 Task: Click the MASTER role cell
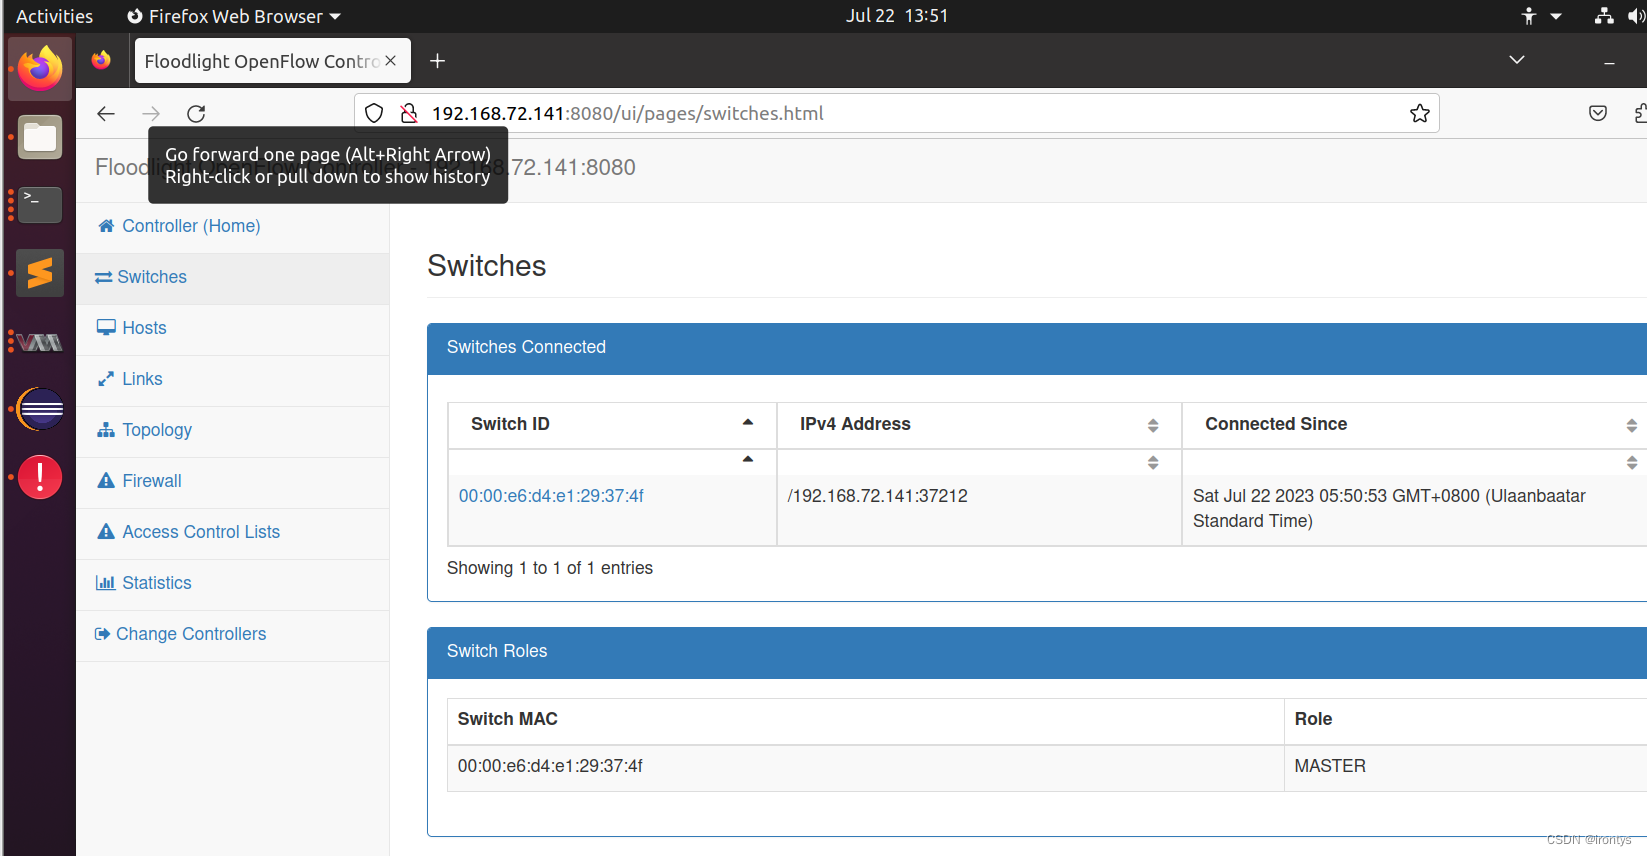tap(1465, 767)
